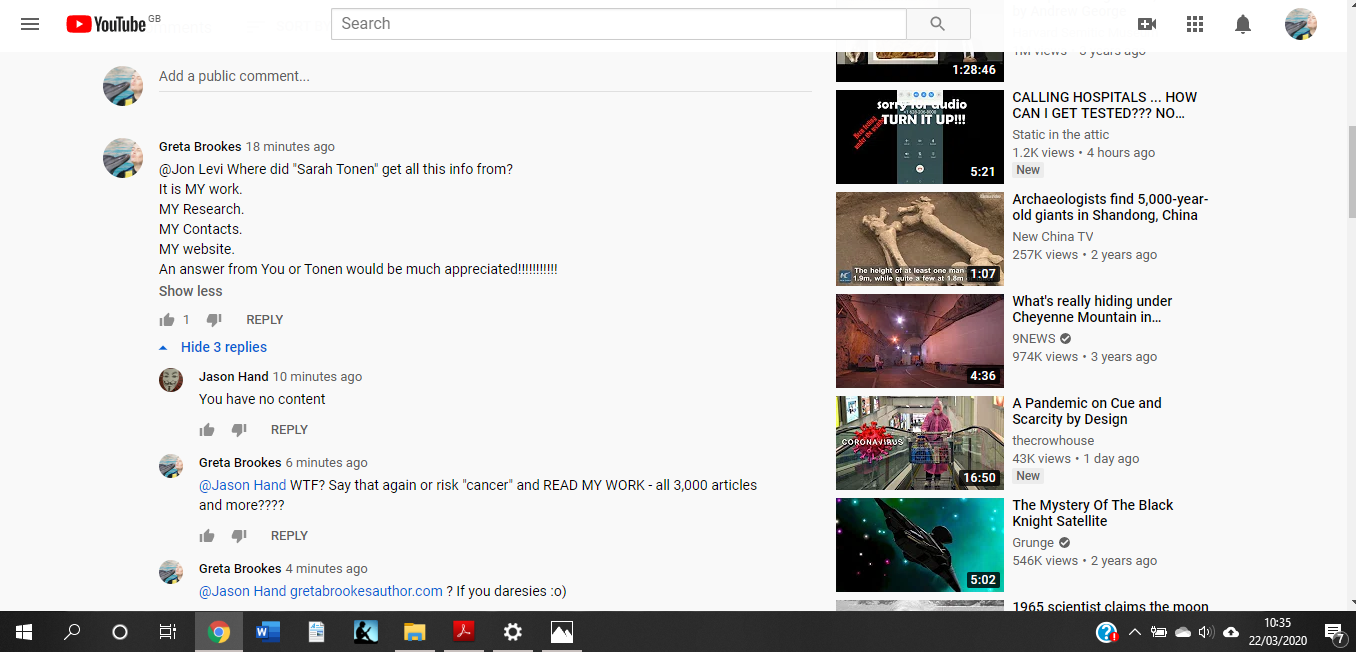1356x652 pixels.
Task: Open A Pandemic on Cue video title
Action: pyautogui.click(x=1086, y=411)
